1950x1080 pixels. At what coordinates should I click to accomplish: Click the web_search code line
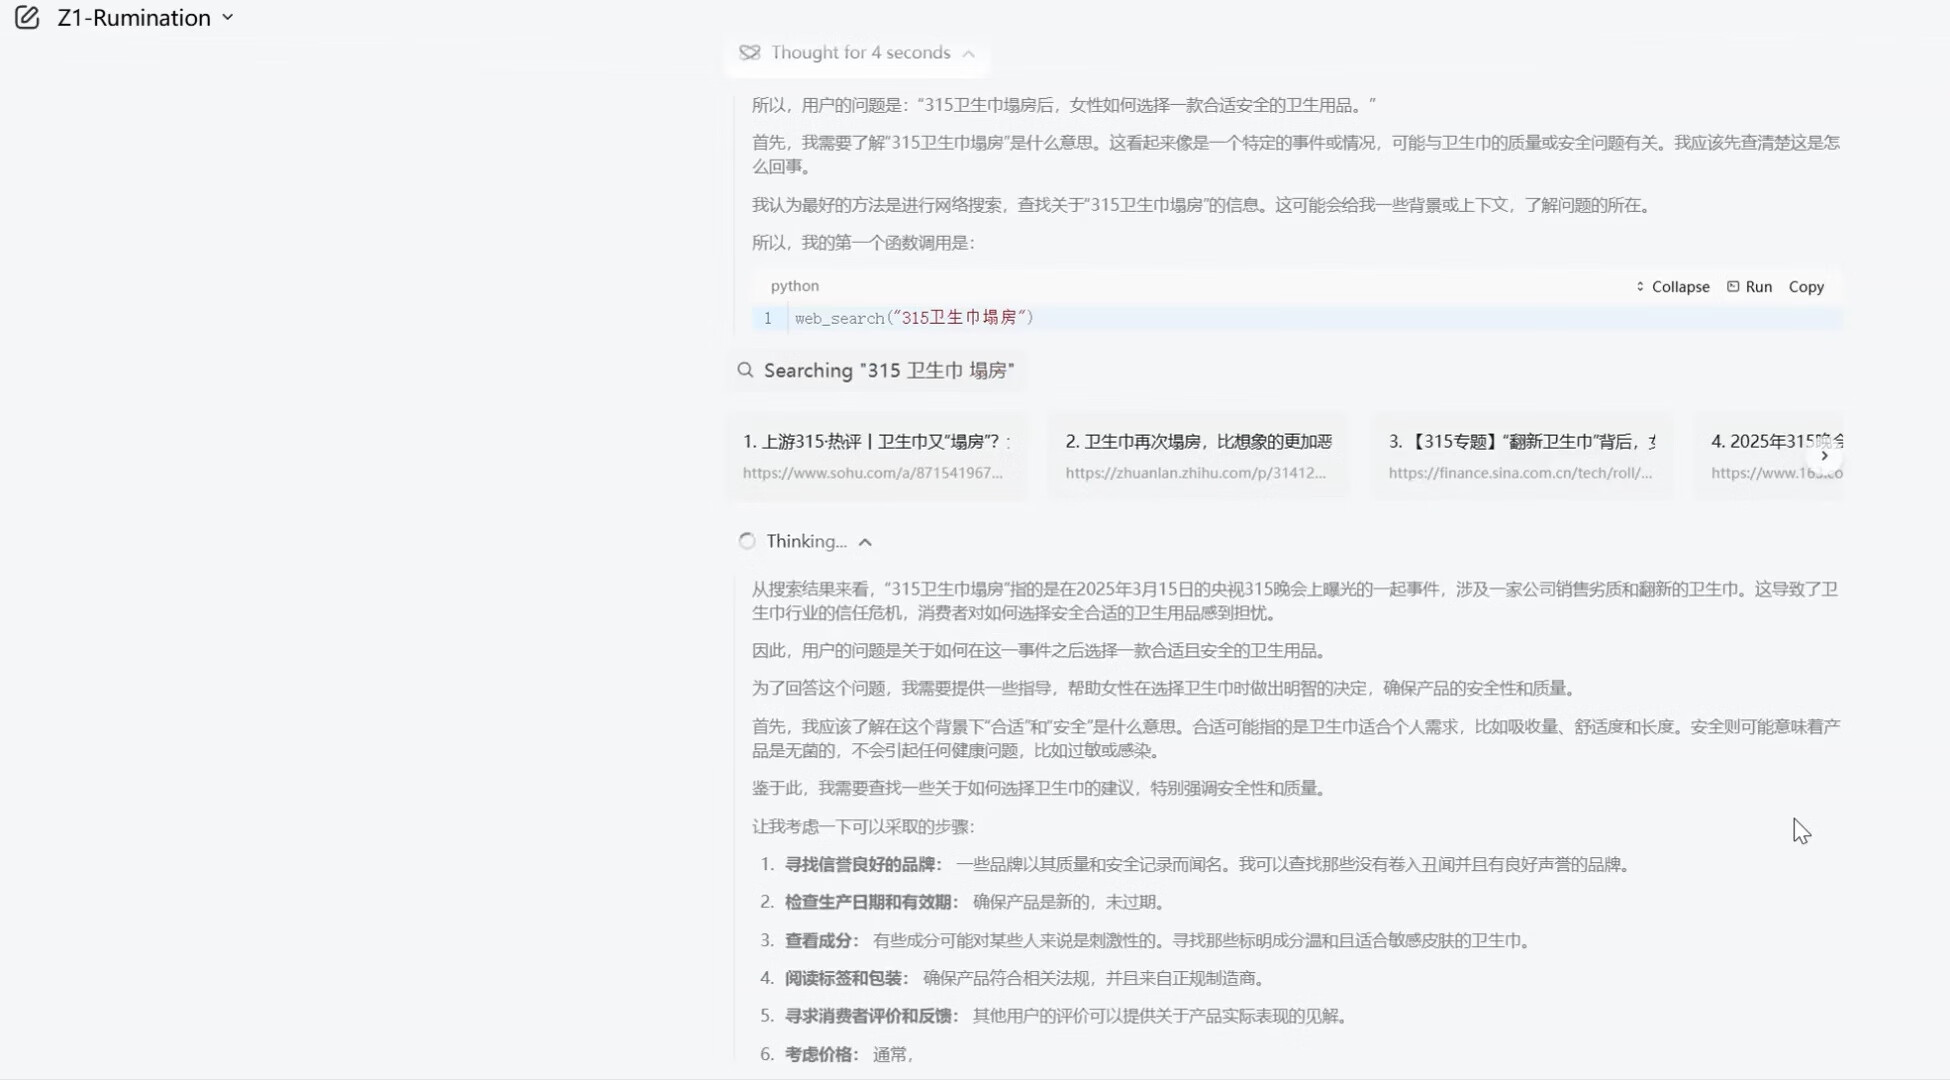point(914,318)
